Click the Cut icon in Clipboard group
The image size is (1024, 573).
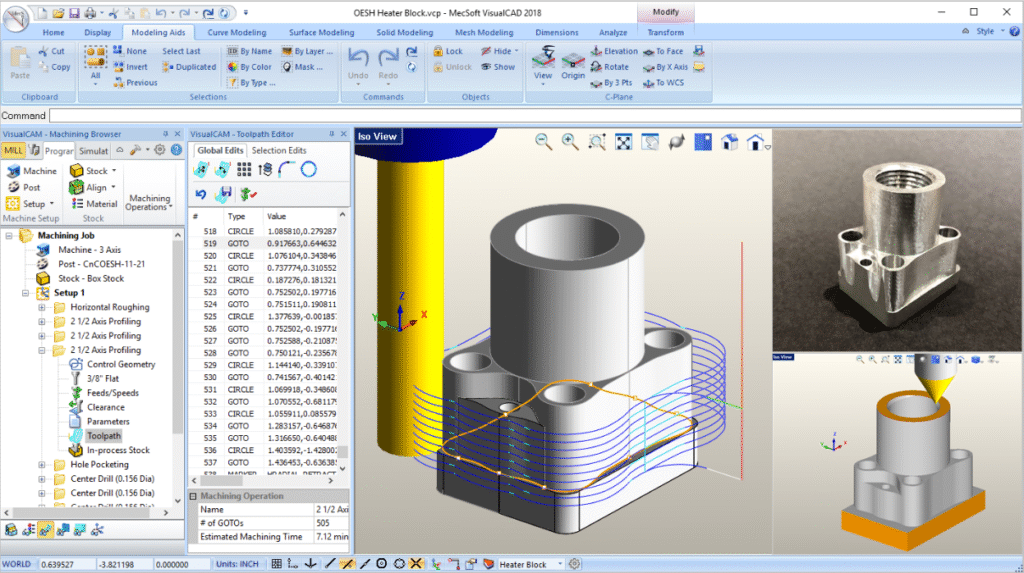[44, 51]
